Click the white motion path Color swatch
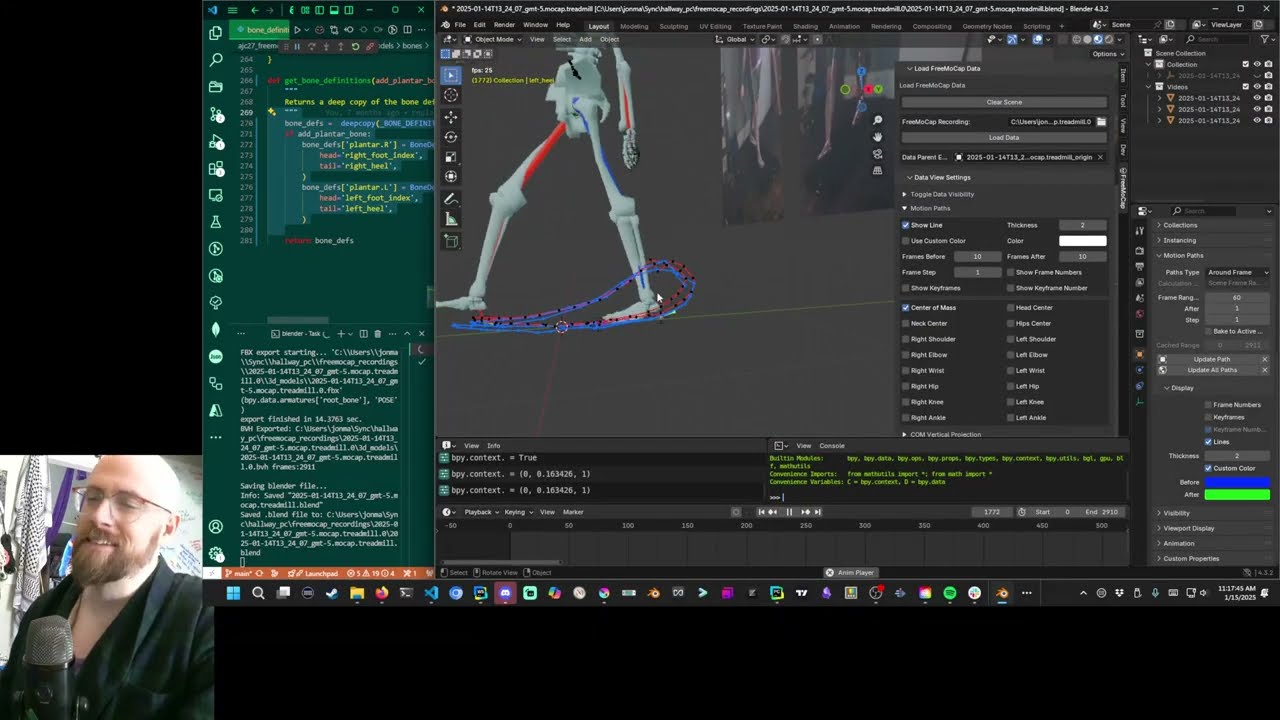 (x=1082, y=241)
